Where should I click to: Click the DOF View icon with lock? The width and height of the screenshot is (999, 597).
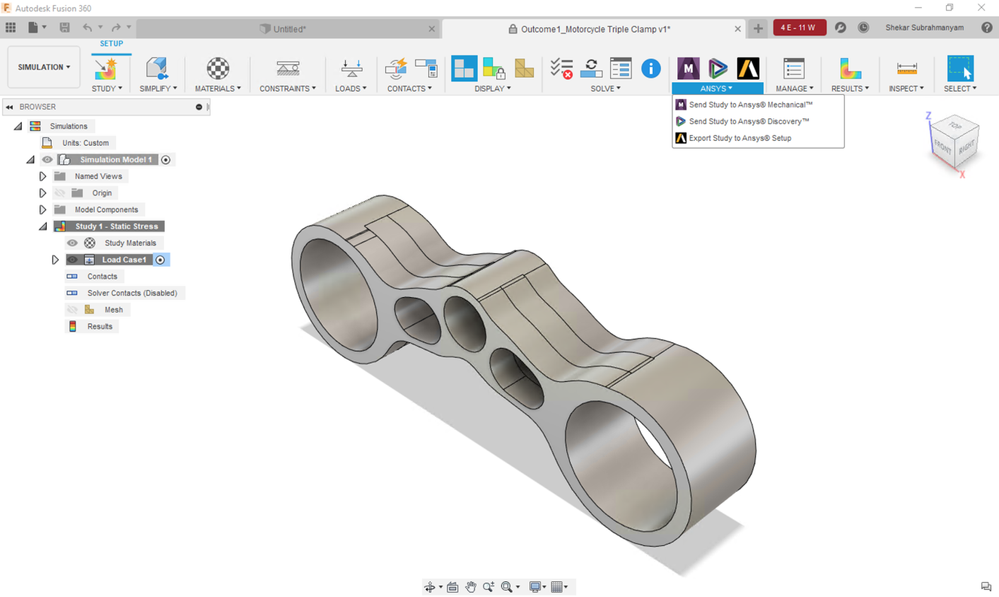pos(494,68)
